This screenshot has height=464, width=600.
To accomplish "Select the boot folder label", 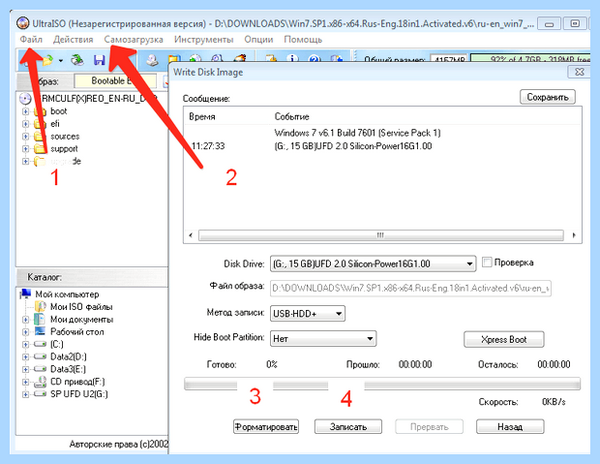I will tap(59, 111).
